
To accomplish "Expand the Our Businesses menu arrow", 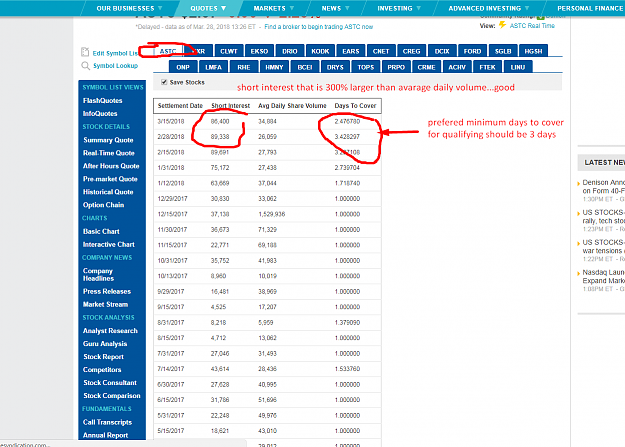I will 160,8.
